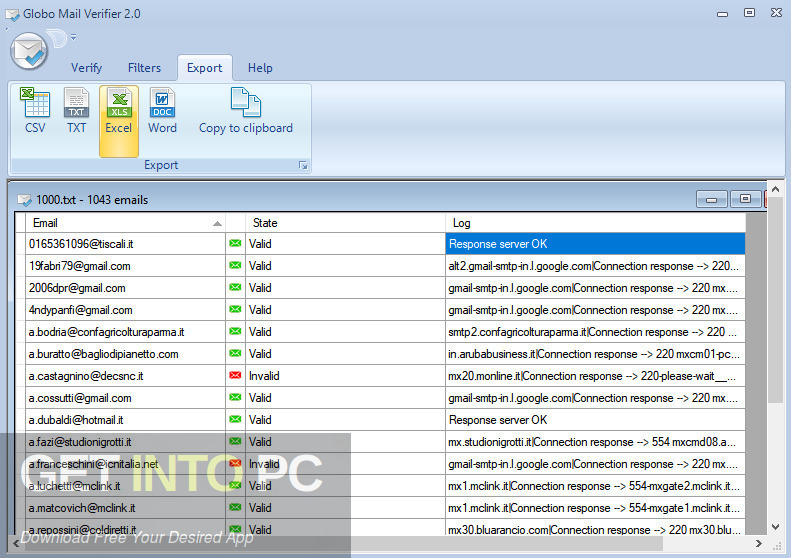Screen dimensions: 791x558
Task: Select a.cossutti@gmail.com email
Action: 80,398
